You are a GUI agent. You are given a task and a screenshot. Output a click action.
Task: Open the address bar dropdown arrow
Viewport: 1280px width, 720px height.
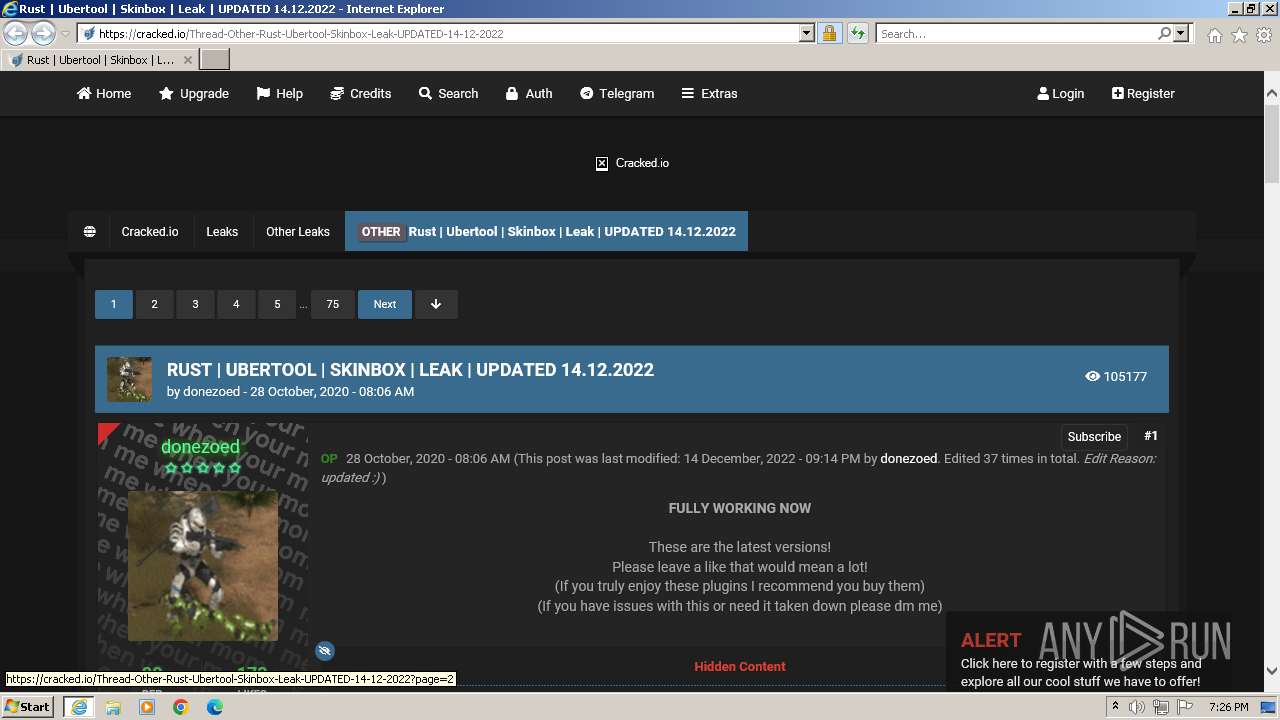point(807,33)
